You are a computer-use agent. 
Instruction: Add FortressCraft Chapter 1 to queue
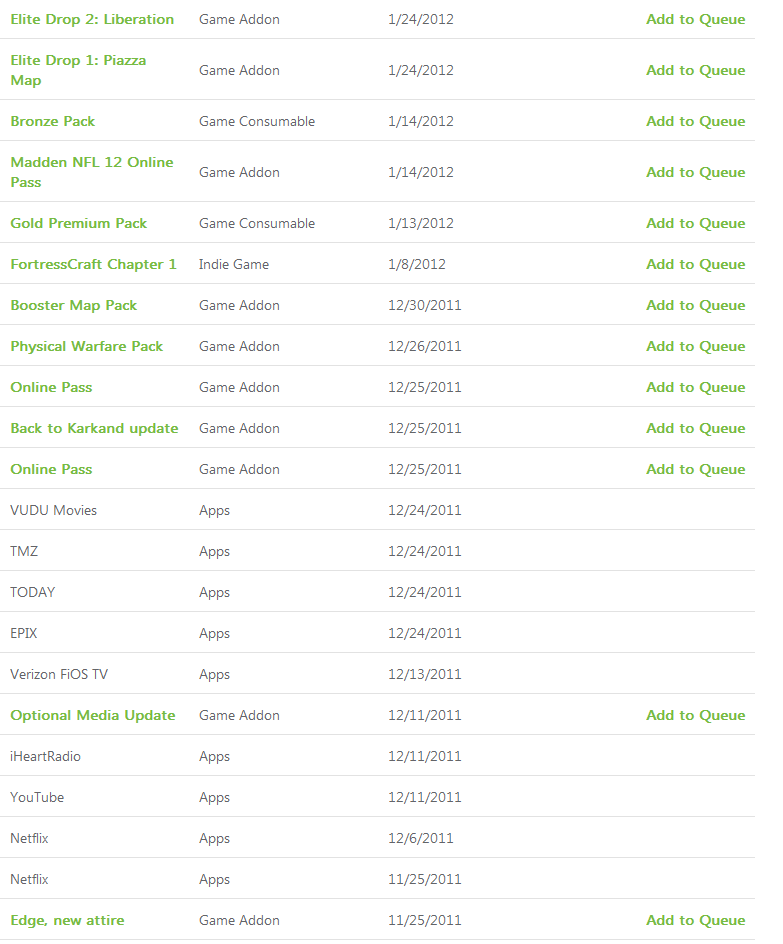coord(696,264)
